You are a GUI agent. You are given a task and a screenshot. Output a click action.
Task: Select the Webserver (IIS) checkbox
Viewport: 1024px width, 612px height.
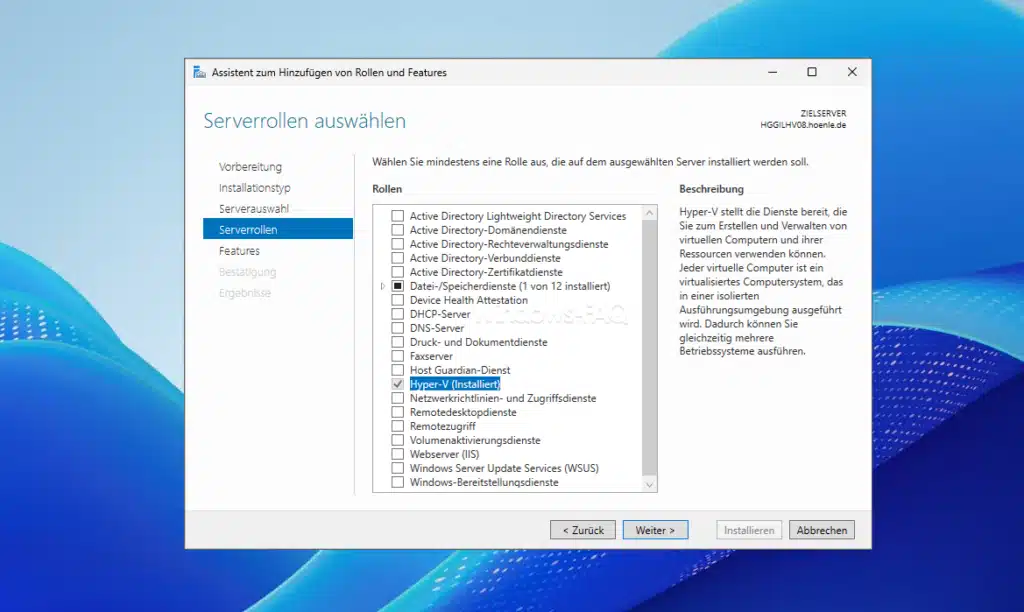pos(397,453)
